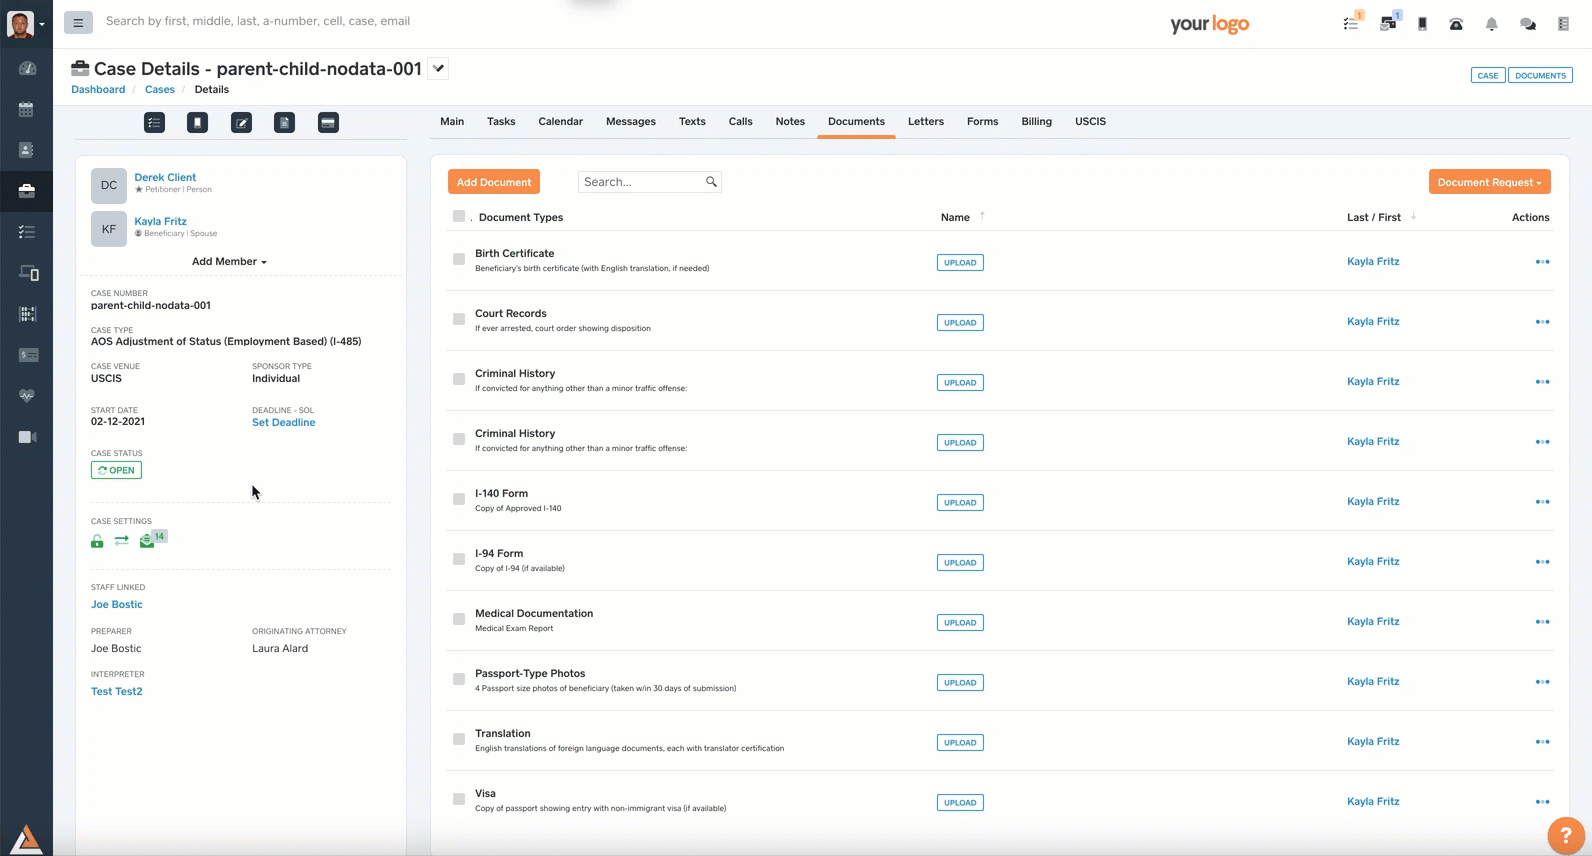Click the briefcase cases icon in sidebar
1592x856 pixels.
[x=27, y=190]
